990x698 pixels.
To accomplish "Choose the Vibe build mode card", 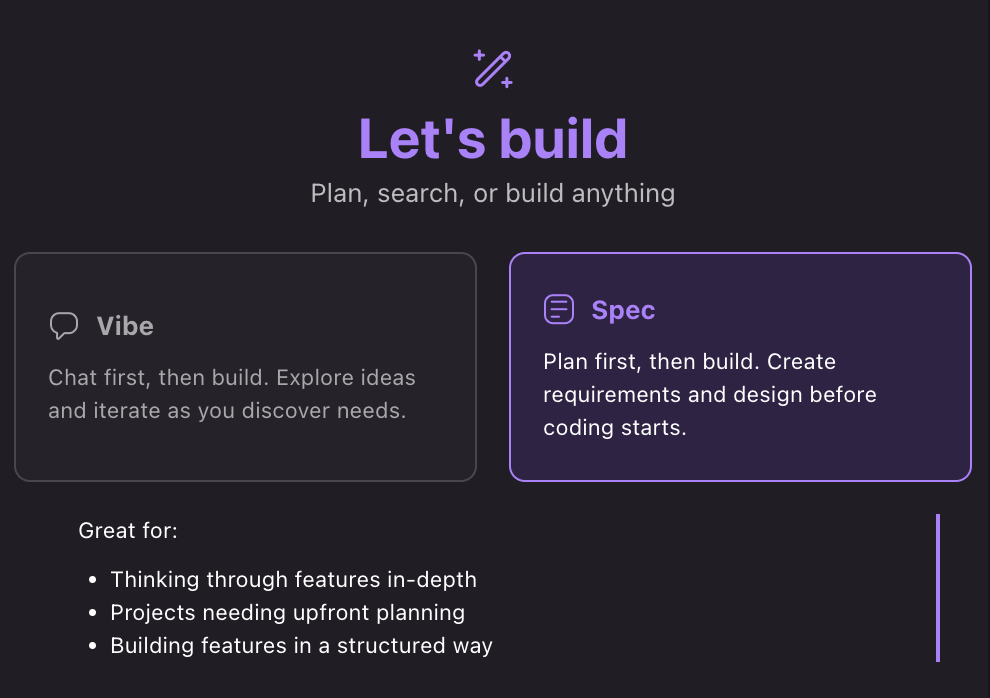I will tap(245, 366).
